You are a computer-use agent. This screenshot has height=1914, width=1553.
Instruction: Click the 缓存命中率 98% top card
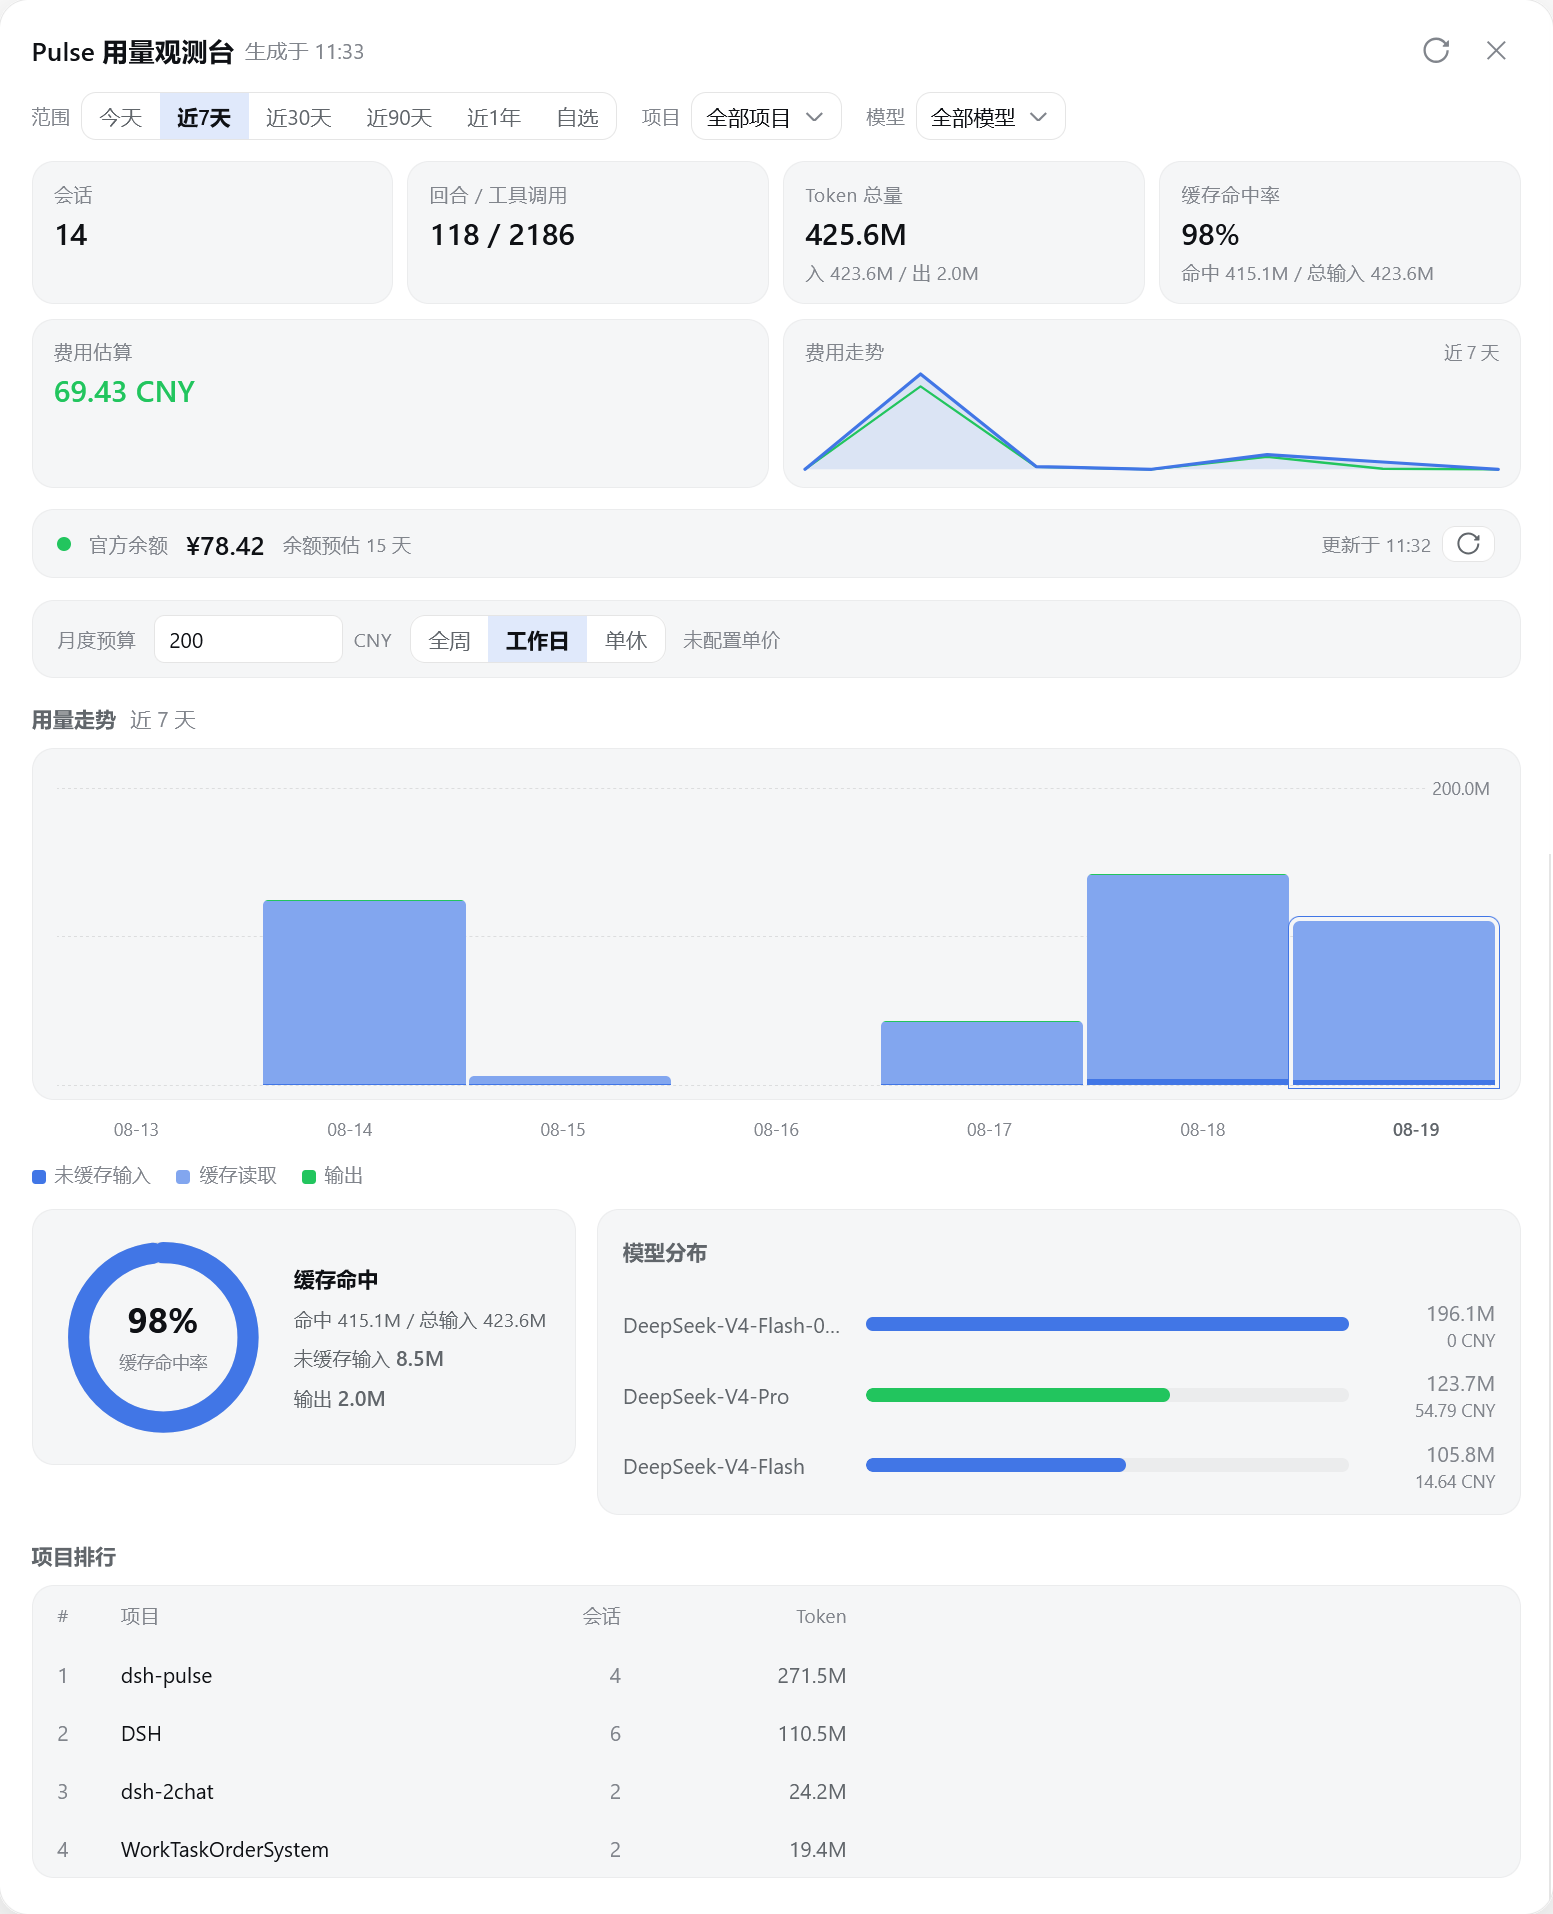coord(1339,232)
